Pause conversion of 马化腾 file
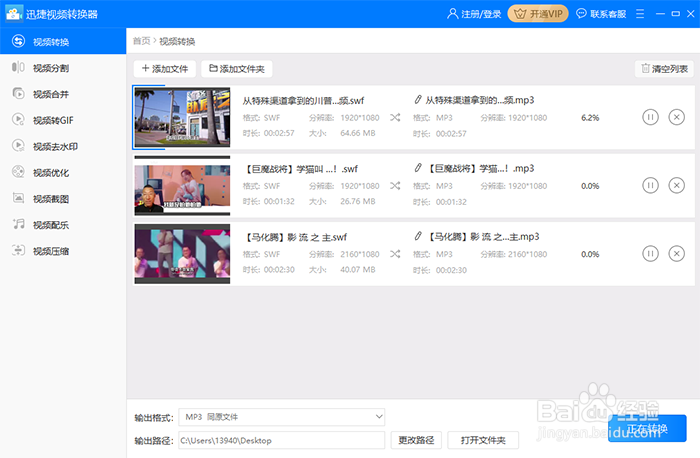 (x=650, y=254)
